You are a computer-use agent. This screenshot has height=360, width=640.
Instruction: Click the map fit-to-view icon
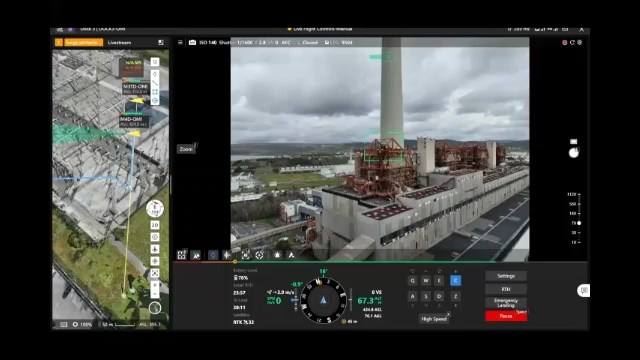click(x=155, y=273)
